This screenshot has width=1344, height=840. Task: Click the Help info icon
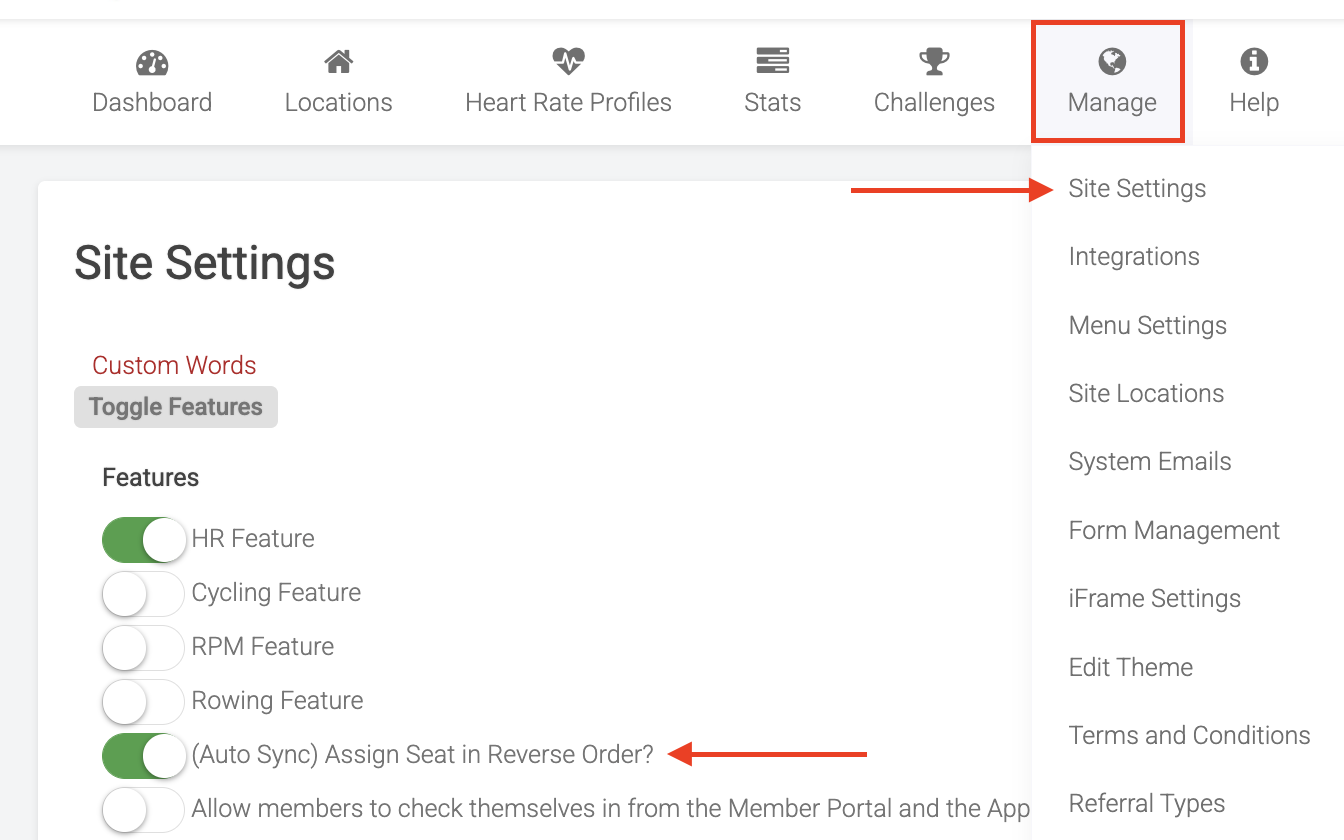(x=1254, y=62)
